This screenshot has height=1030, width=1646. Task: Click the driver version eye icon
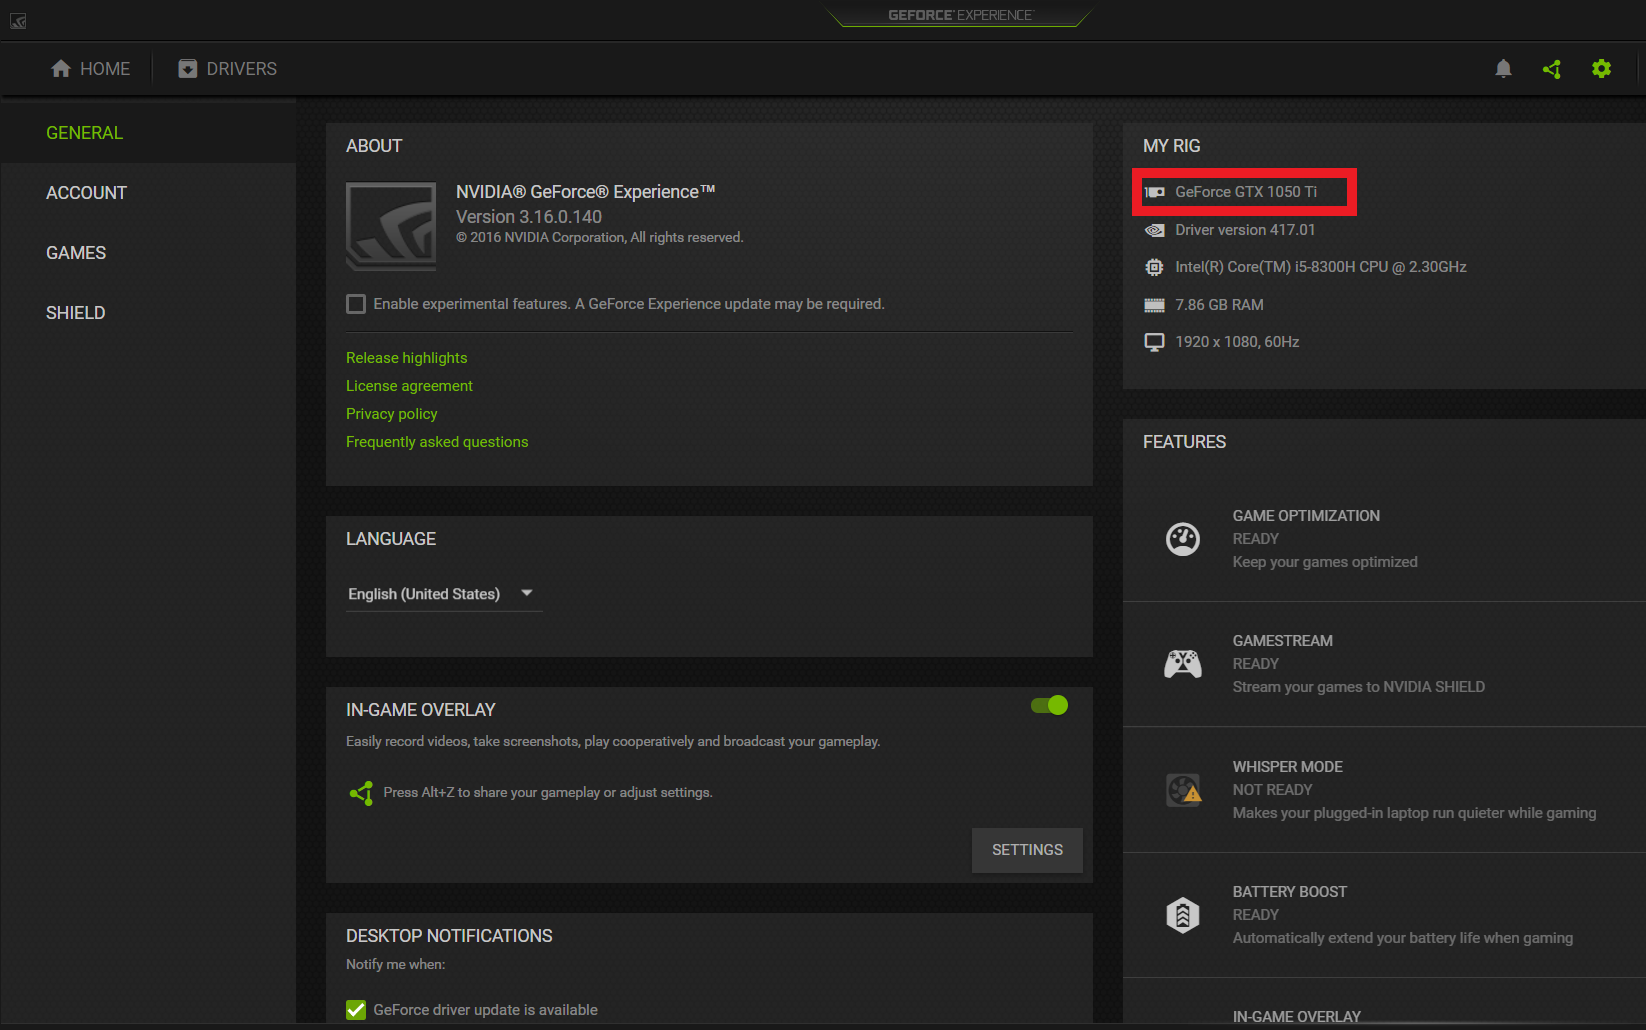[1154, 230]
